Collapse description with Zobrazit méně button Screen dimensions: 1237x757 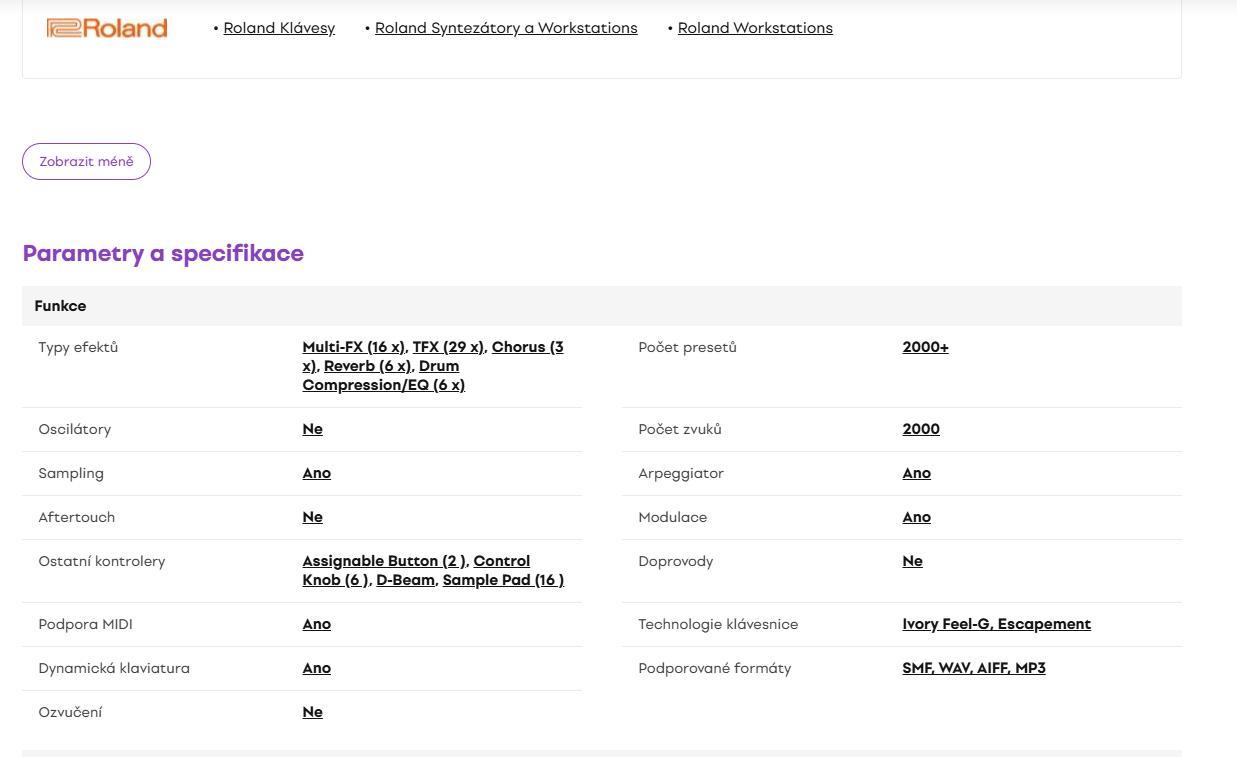[86, 161]
